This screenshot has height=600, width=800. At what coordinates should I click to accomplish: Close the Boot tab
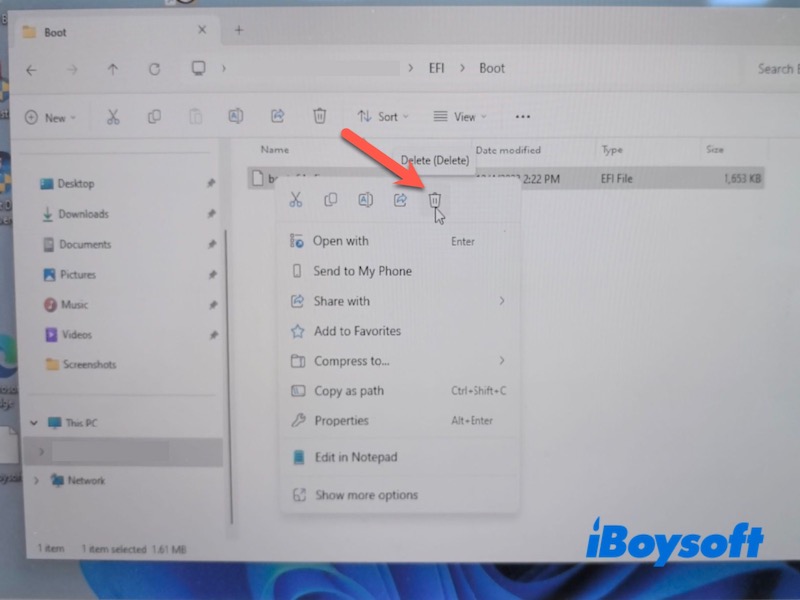tap(202, 30)
